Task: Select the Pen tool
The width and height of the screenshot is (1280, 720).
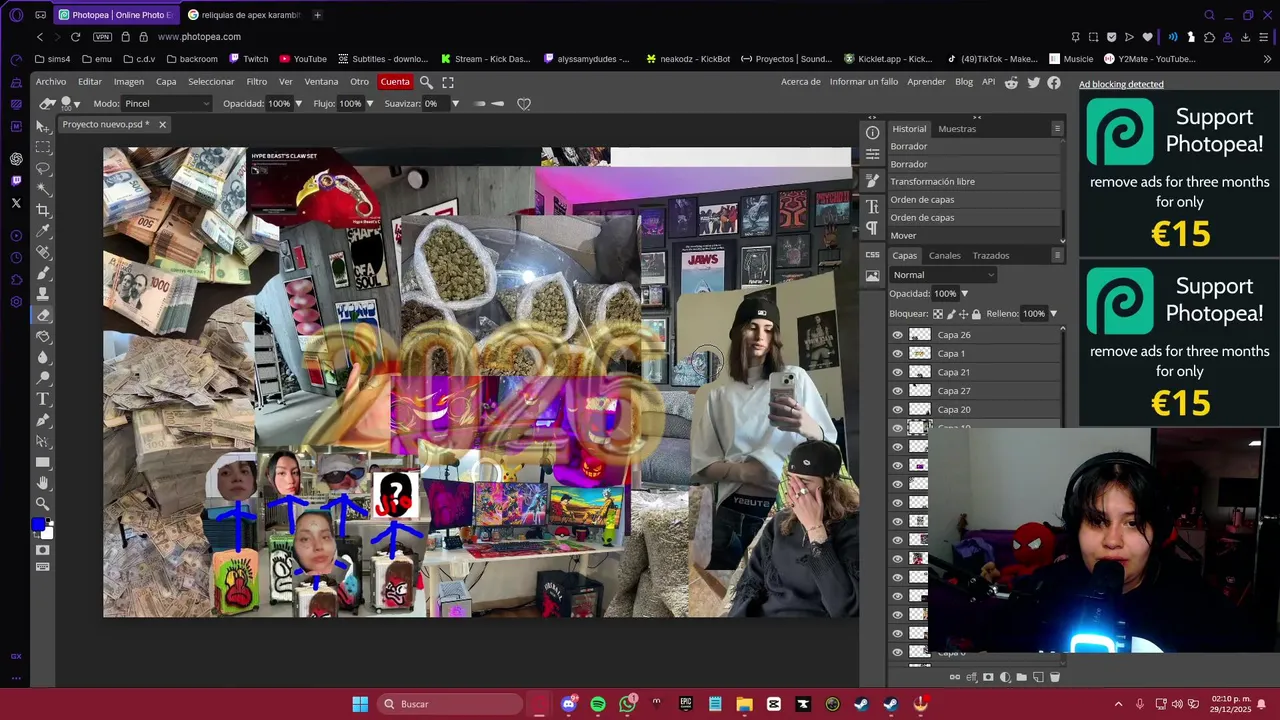Action: point(43,420)
